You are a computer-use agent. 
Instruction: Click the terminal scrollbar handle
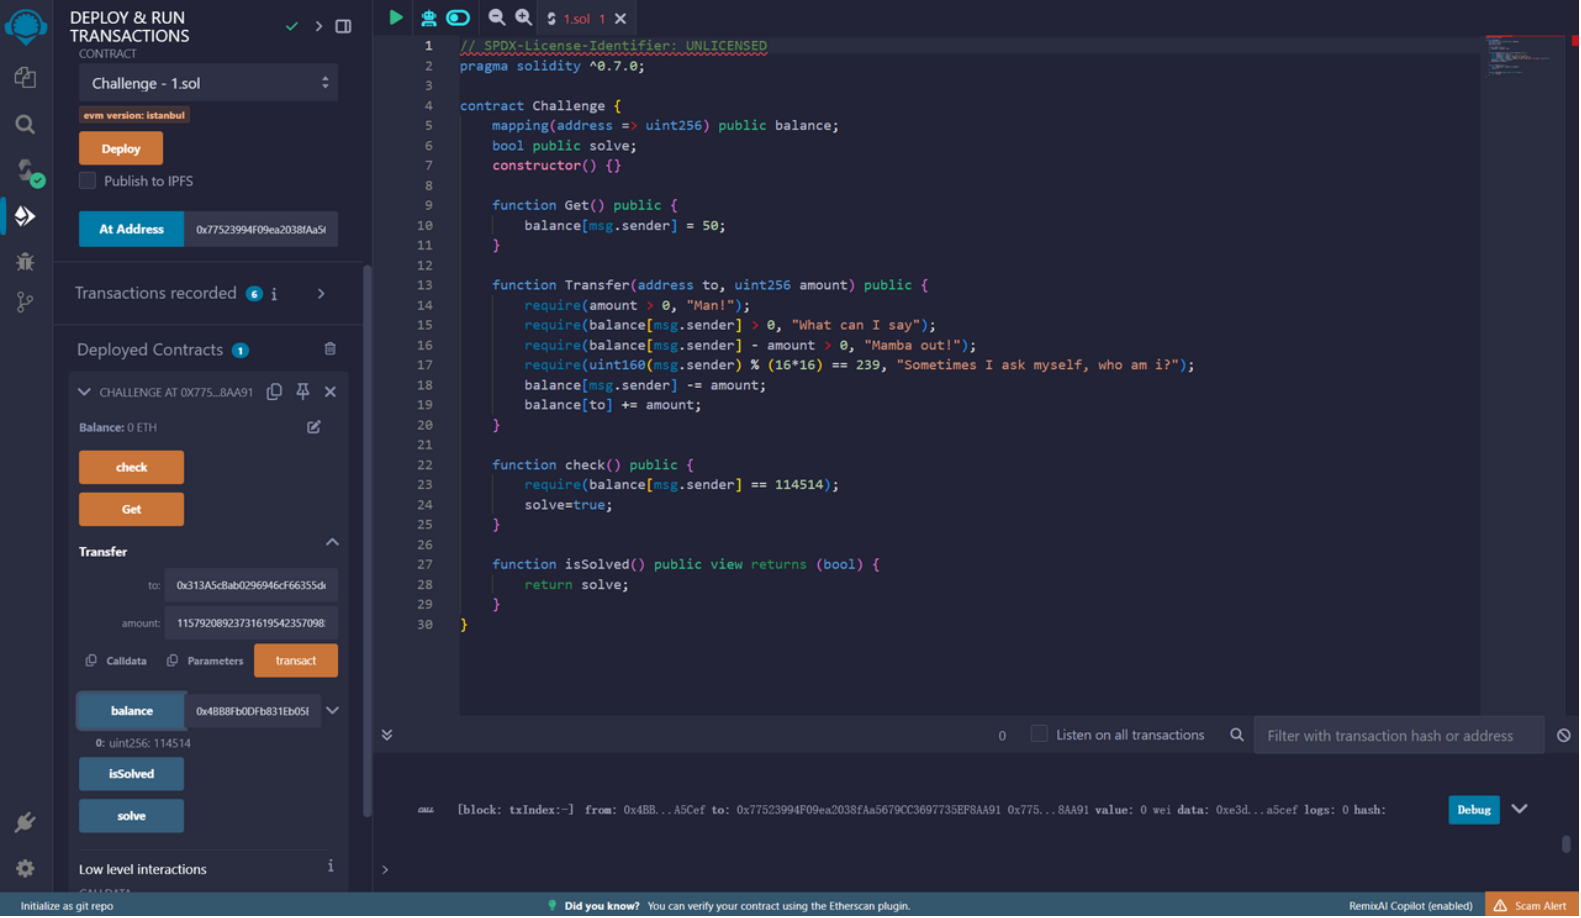(1568, 845)
